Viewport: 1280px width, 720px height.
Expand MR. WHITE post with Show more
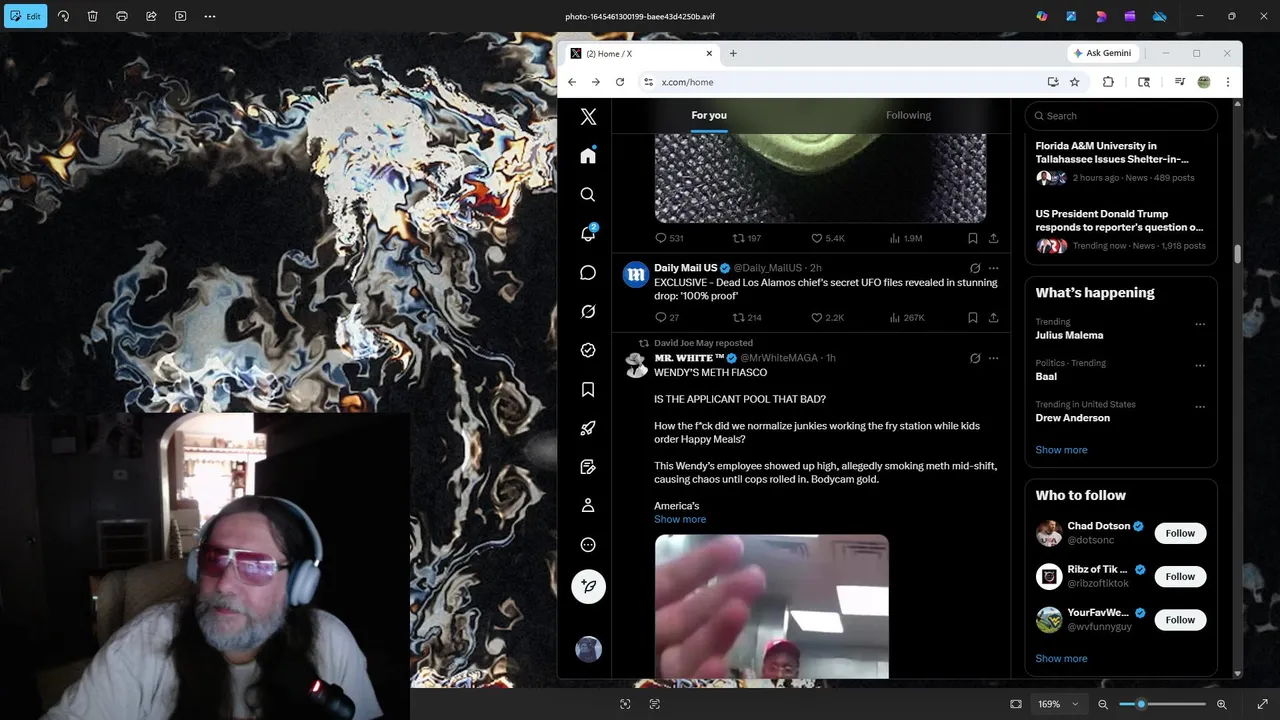pos(680,519)
